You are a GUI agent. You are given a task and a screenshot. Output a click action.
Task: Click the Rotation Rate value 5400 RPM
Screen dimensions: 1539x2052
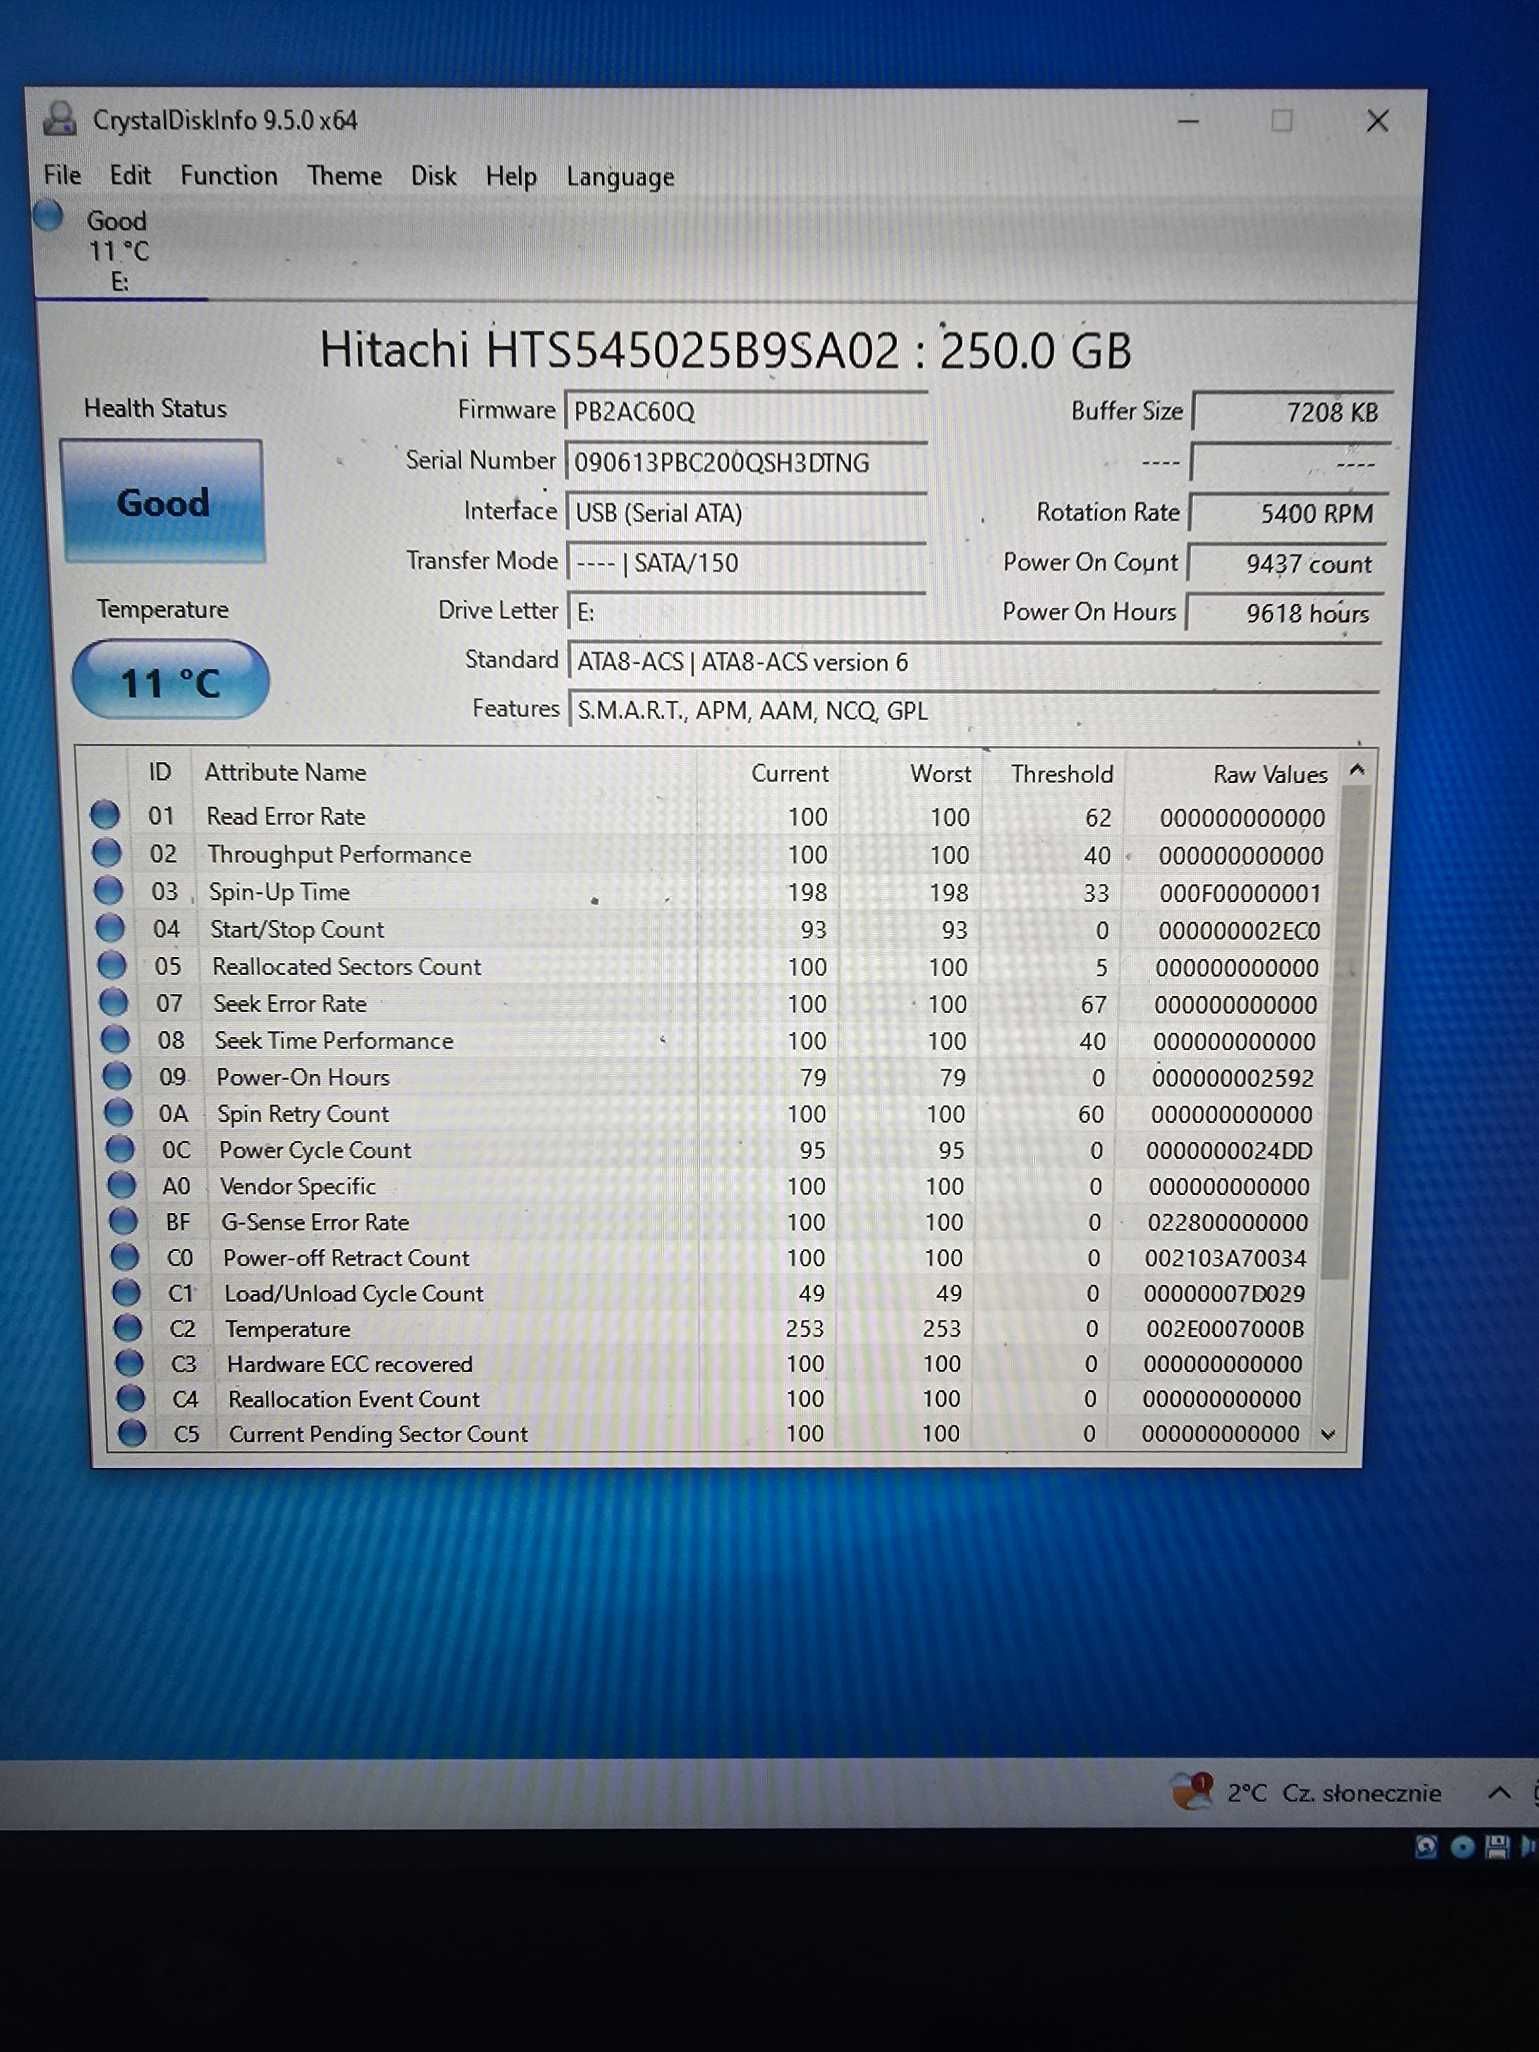pos(1289,513)
